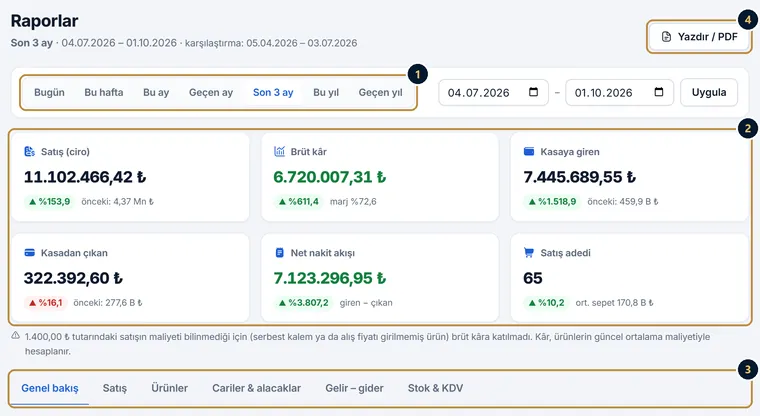760x416 pixels.
Task: Select the Bu hafta period filter
Action: pos(104,93)
